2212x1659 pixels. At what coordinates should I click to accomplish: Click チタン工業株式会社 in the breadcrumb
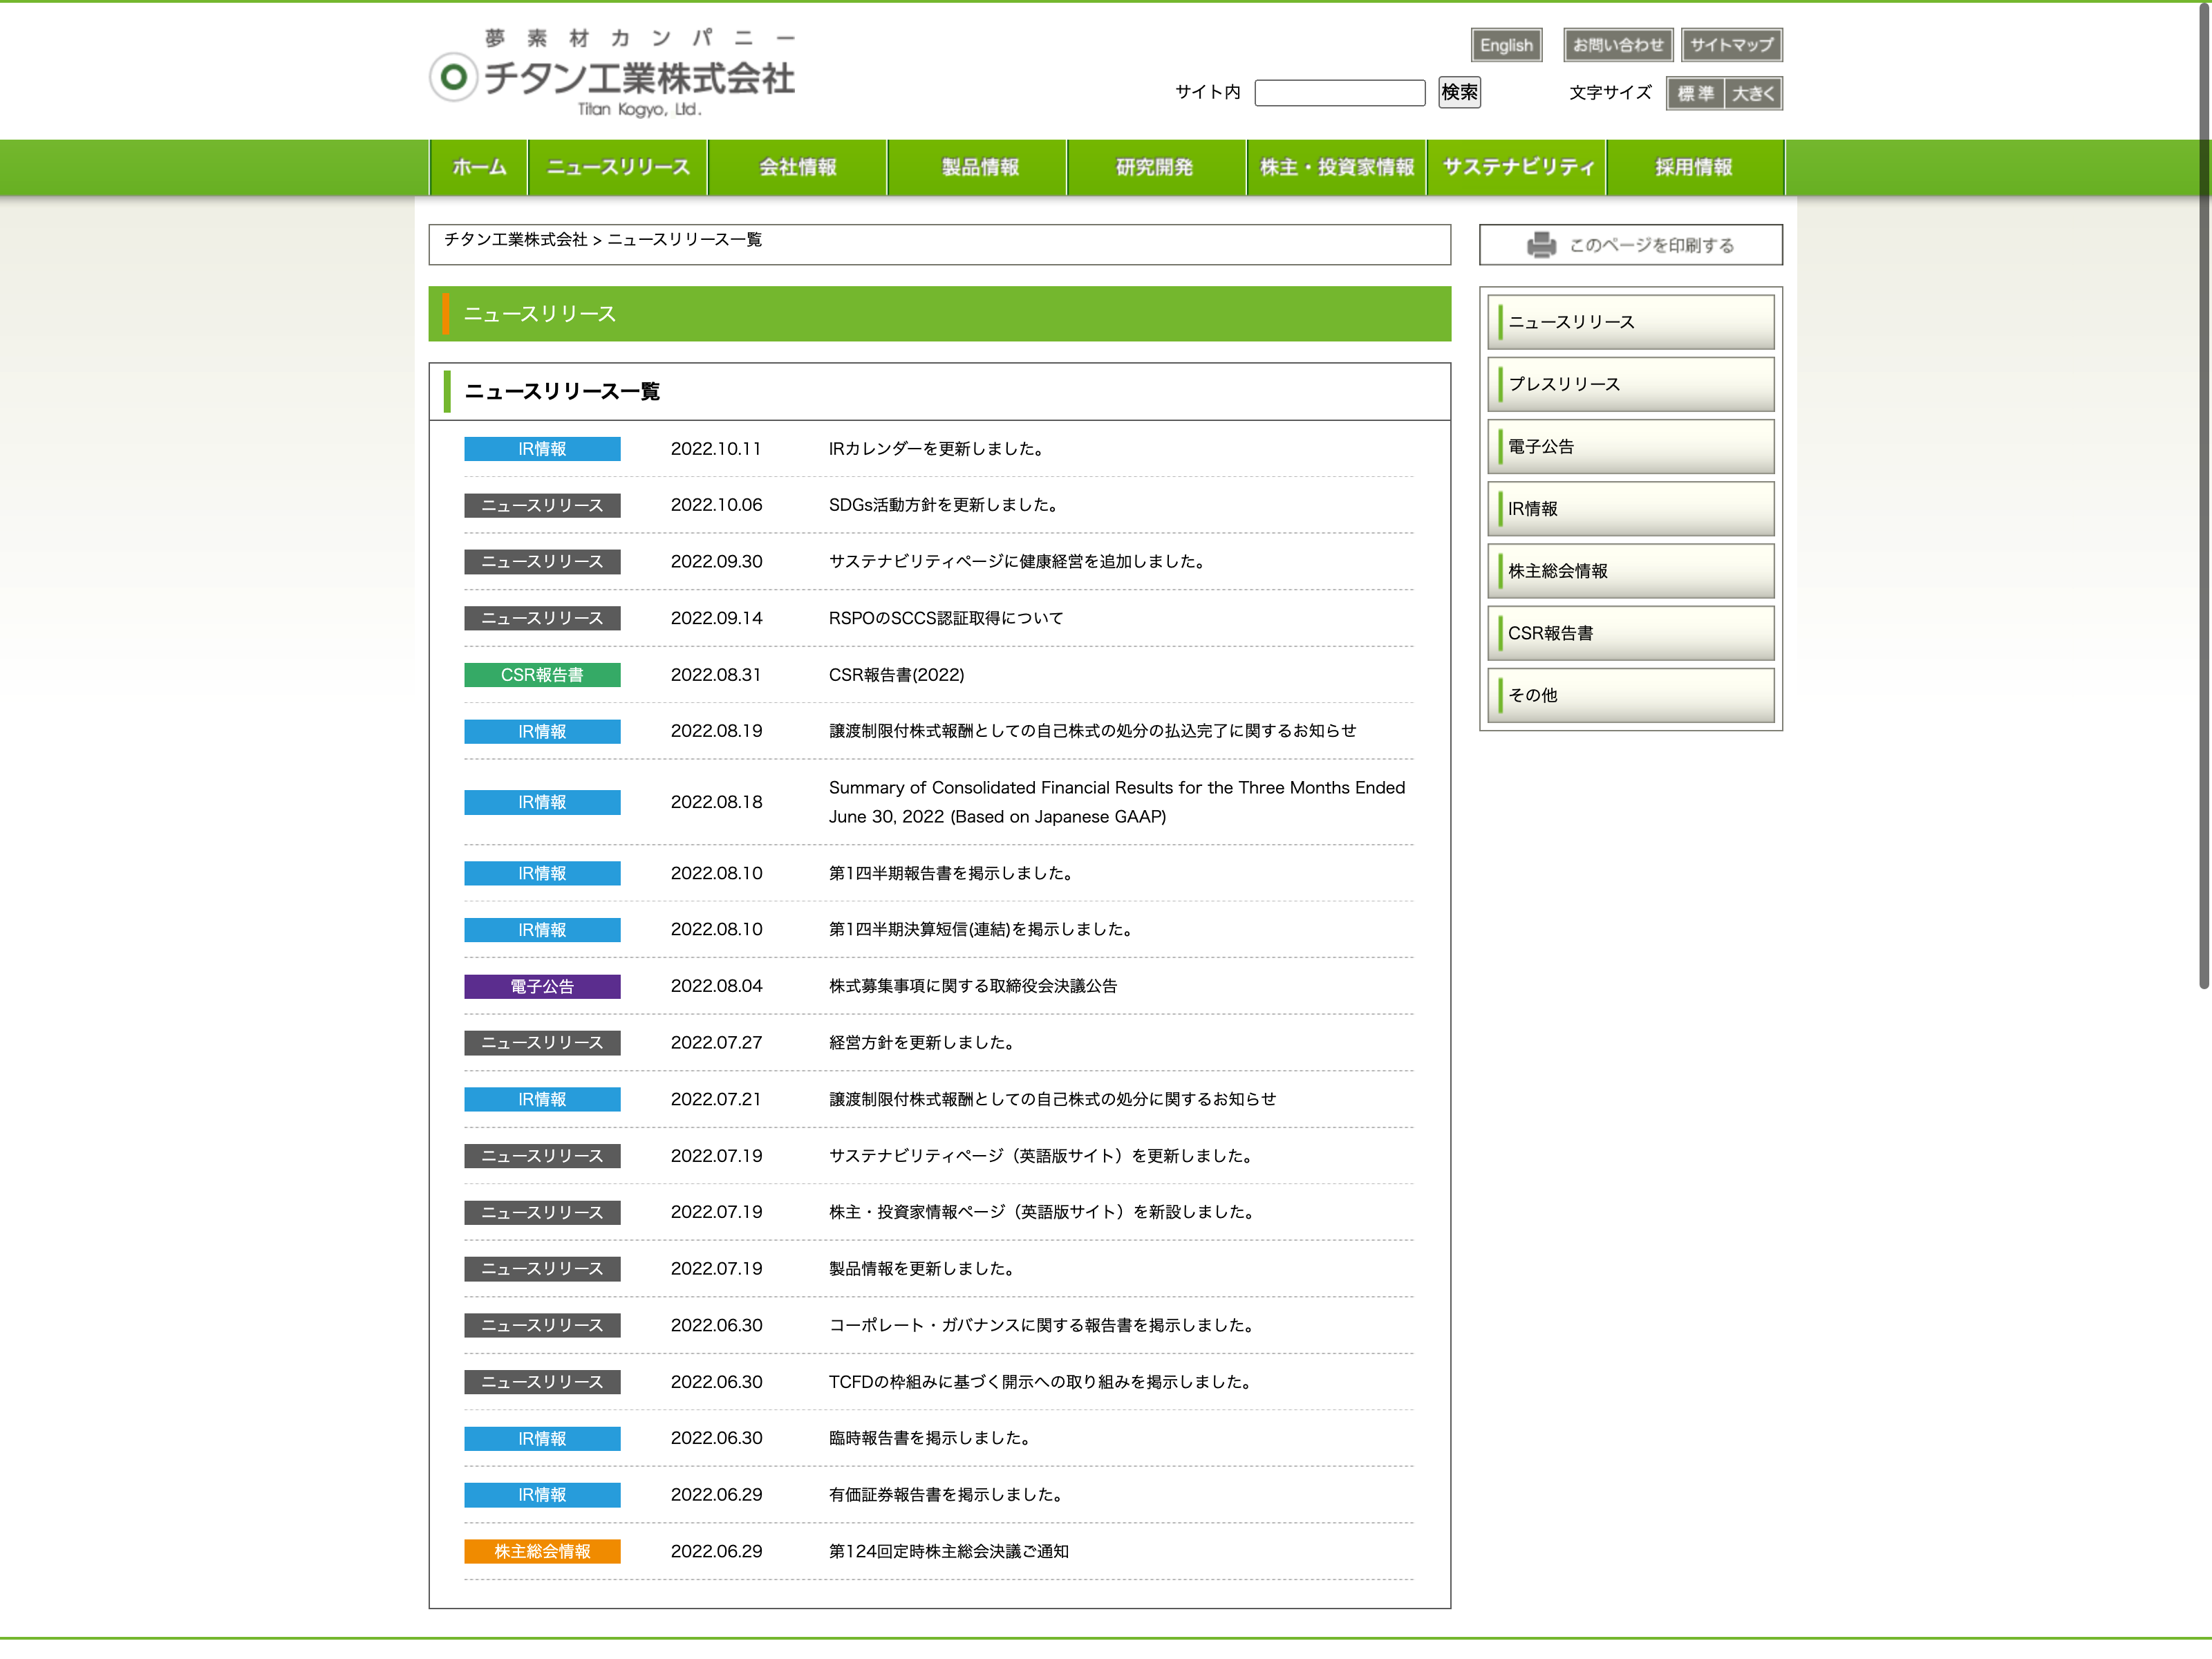(515, 240)
